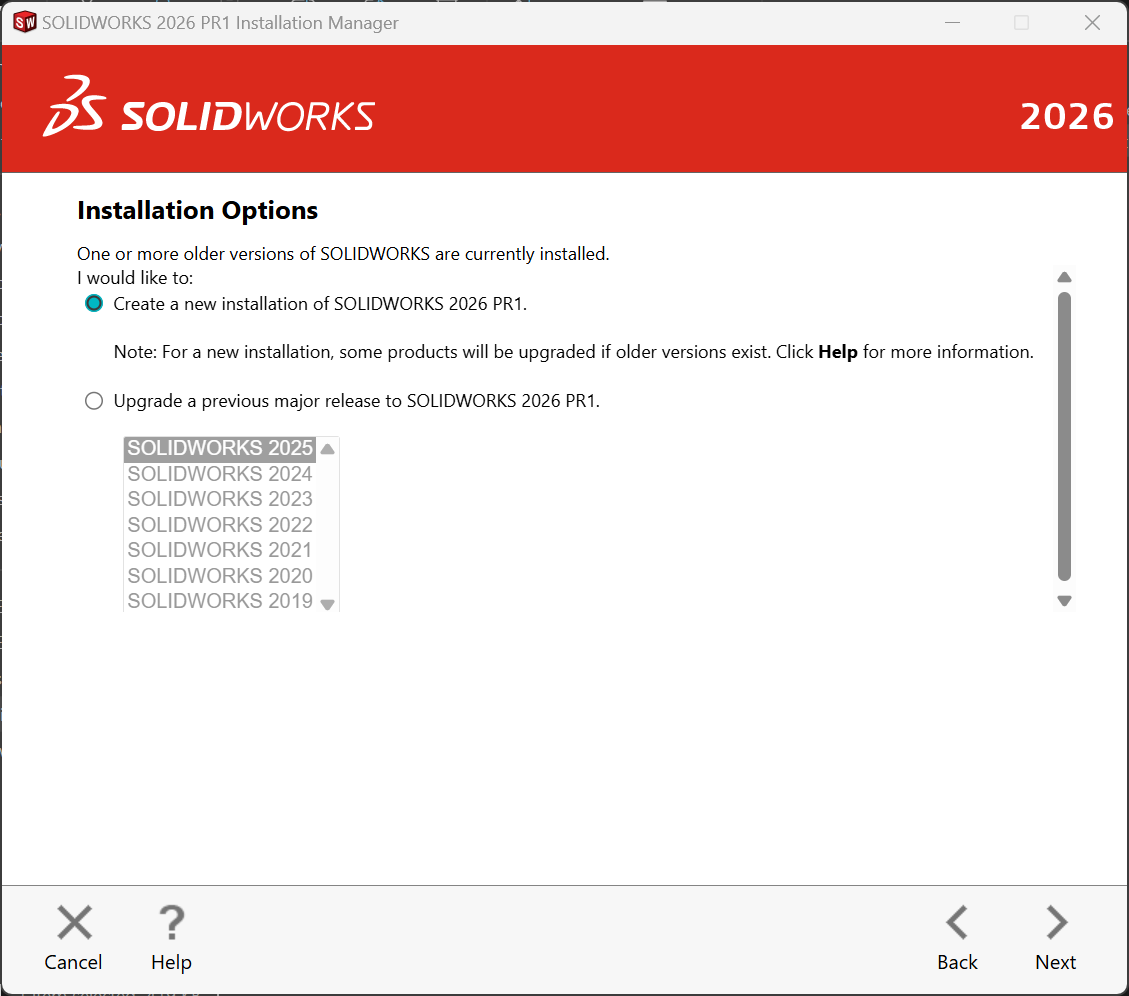Image resolution: width=1129 pixels, height=996 pixels.
Task: Click the up arrow of the version list
Action: (x=327, y=449)
